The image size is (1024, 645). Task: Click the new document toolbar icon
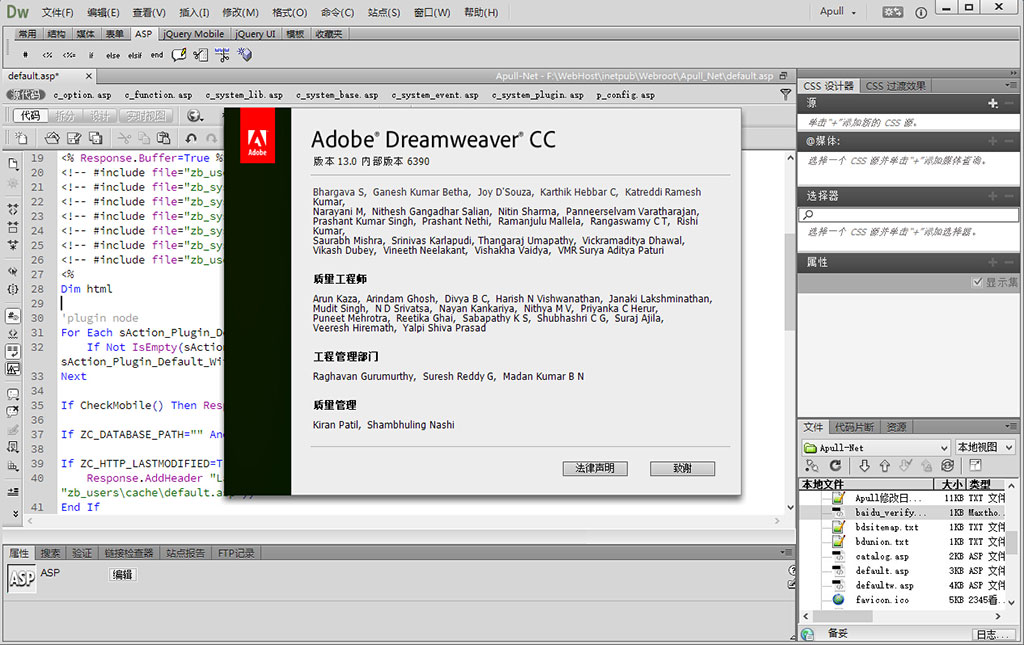tap(21, 138)
